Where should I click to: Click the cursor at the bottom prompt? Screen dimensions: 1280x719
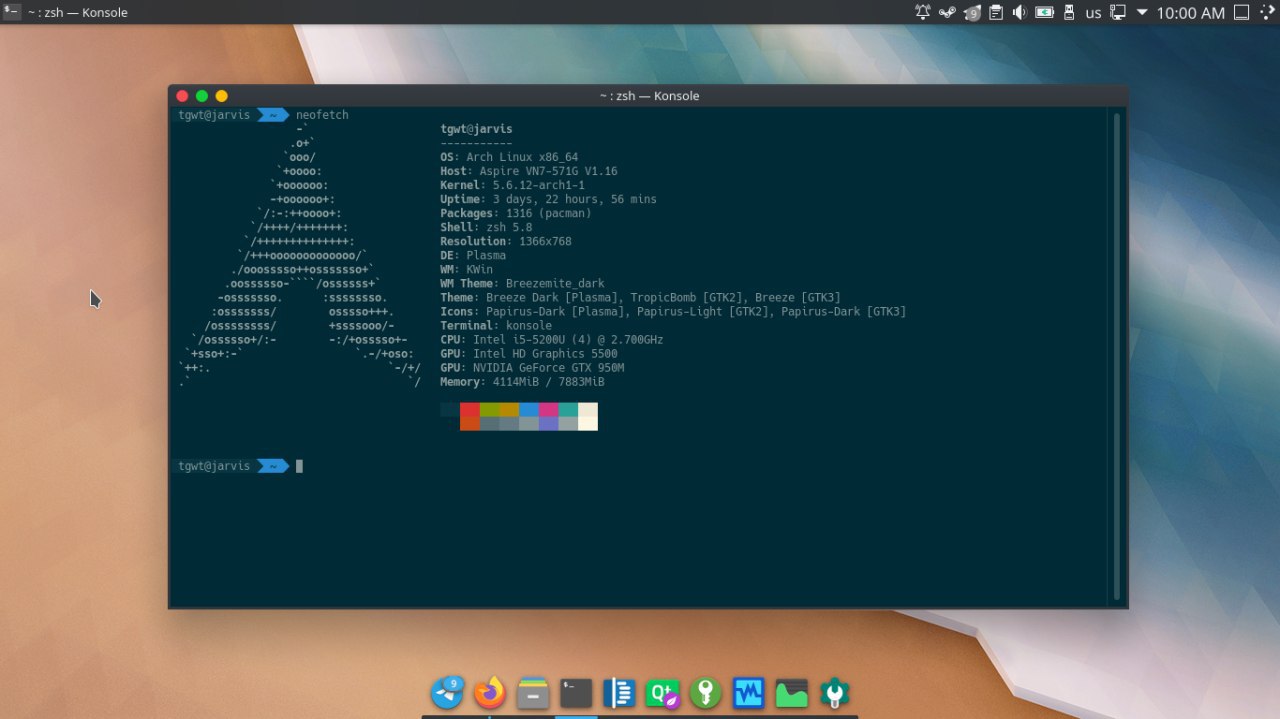[x=299, y=466]
